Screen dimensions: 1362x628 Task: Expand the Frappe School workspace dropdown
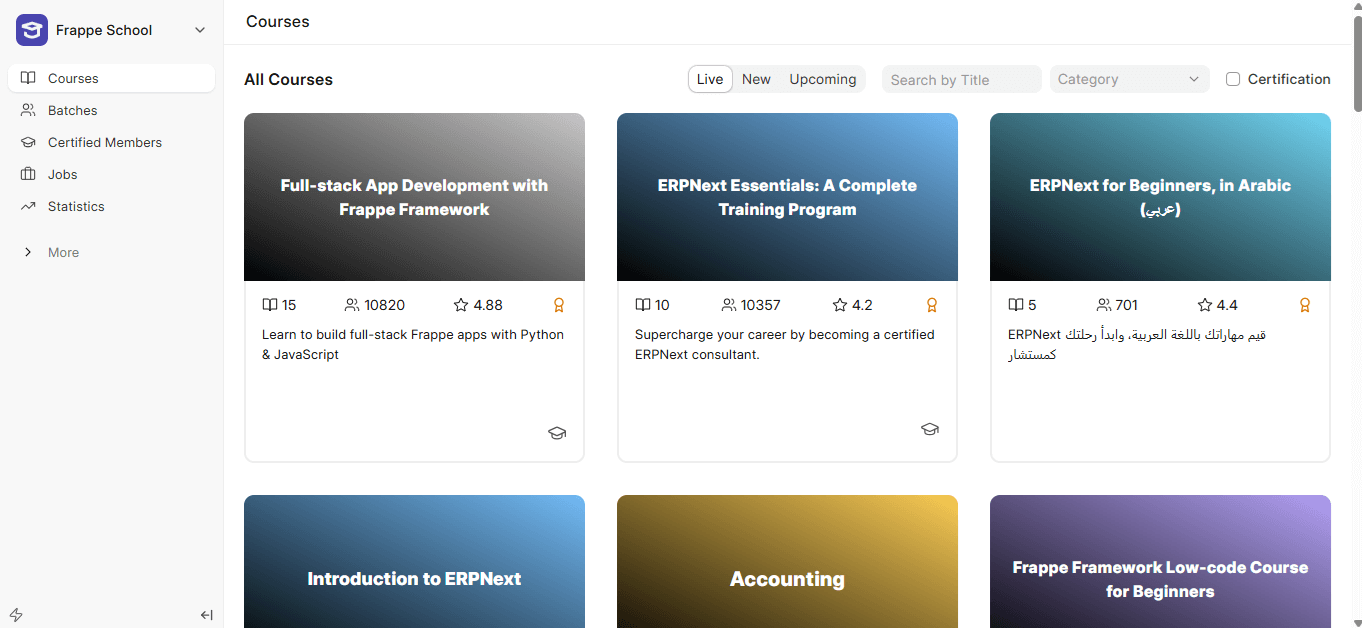pyautogui.click(x=200, y=30)
